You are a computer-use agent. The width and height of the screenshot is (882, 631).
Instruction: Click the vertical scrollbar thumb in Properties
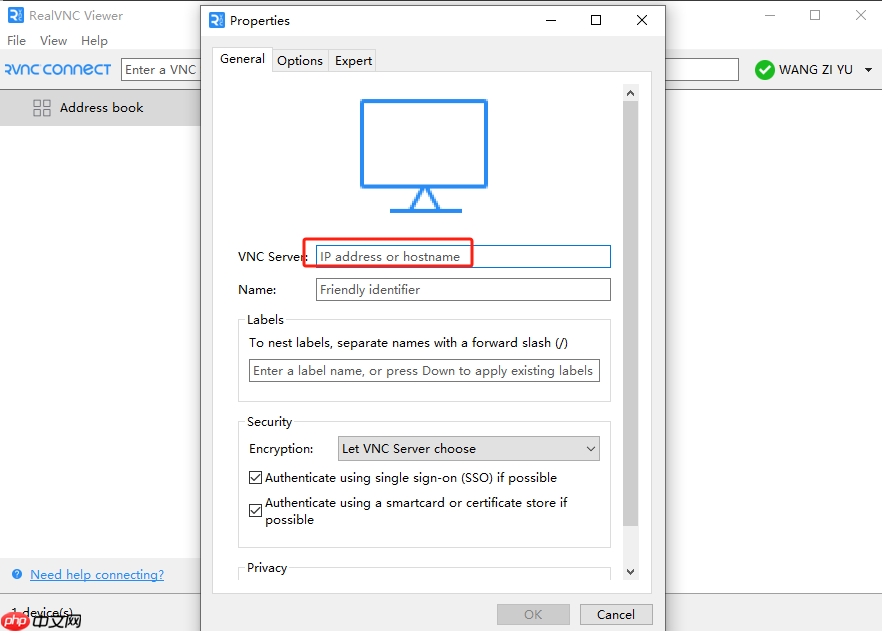point(631,313)
